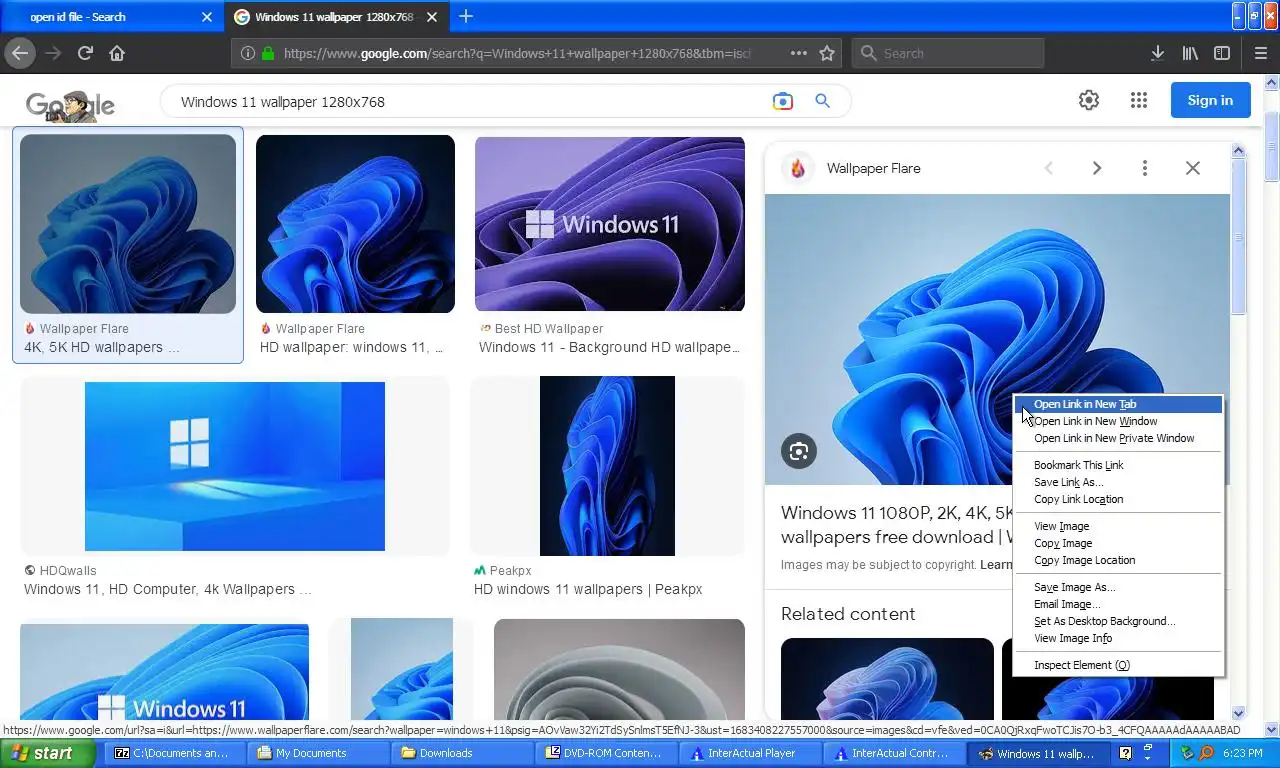1280x768 pixels.
Task: Open the page actions three-dot menu
Action: pyautogui.click(x=799, y=53)
